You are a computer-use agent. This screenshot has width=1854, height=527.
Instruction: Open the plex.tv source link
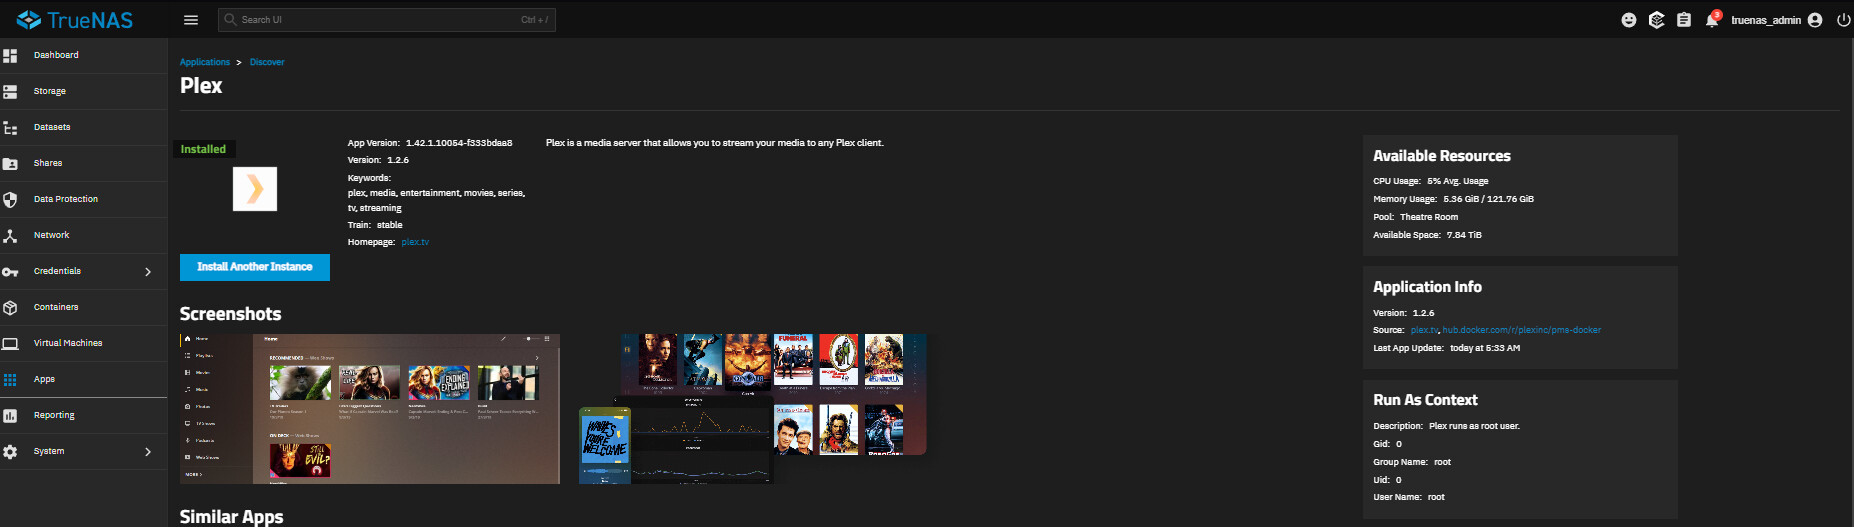click(1424, 330)
